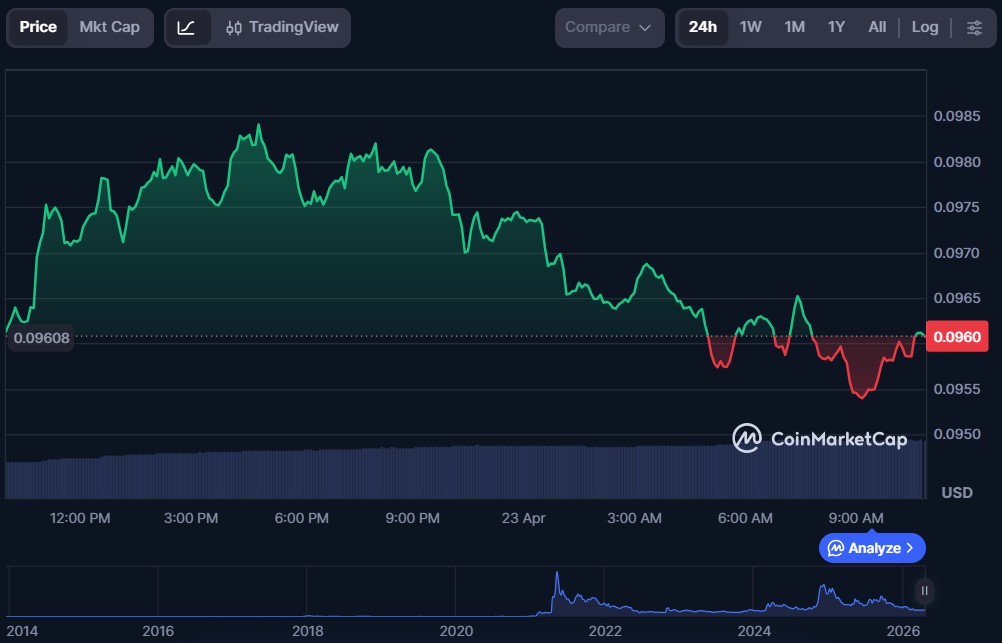Image resolution: width=1002 pixels, height=643 pixels.
Task: Toggle Log scale on the chart
Action: [925, 27]
